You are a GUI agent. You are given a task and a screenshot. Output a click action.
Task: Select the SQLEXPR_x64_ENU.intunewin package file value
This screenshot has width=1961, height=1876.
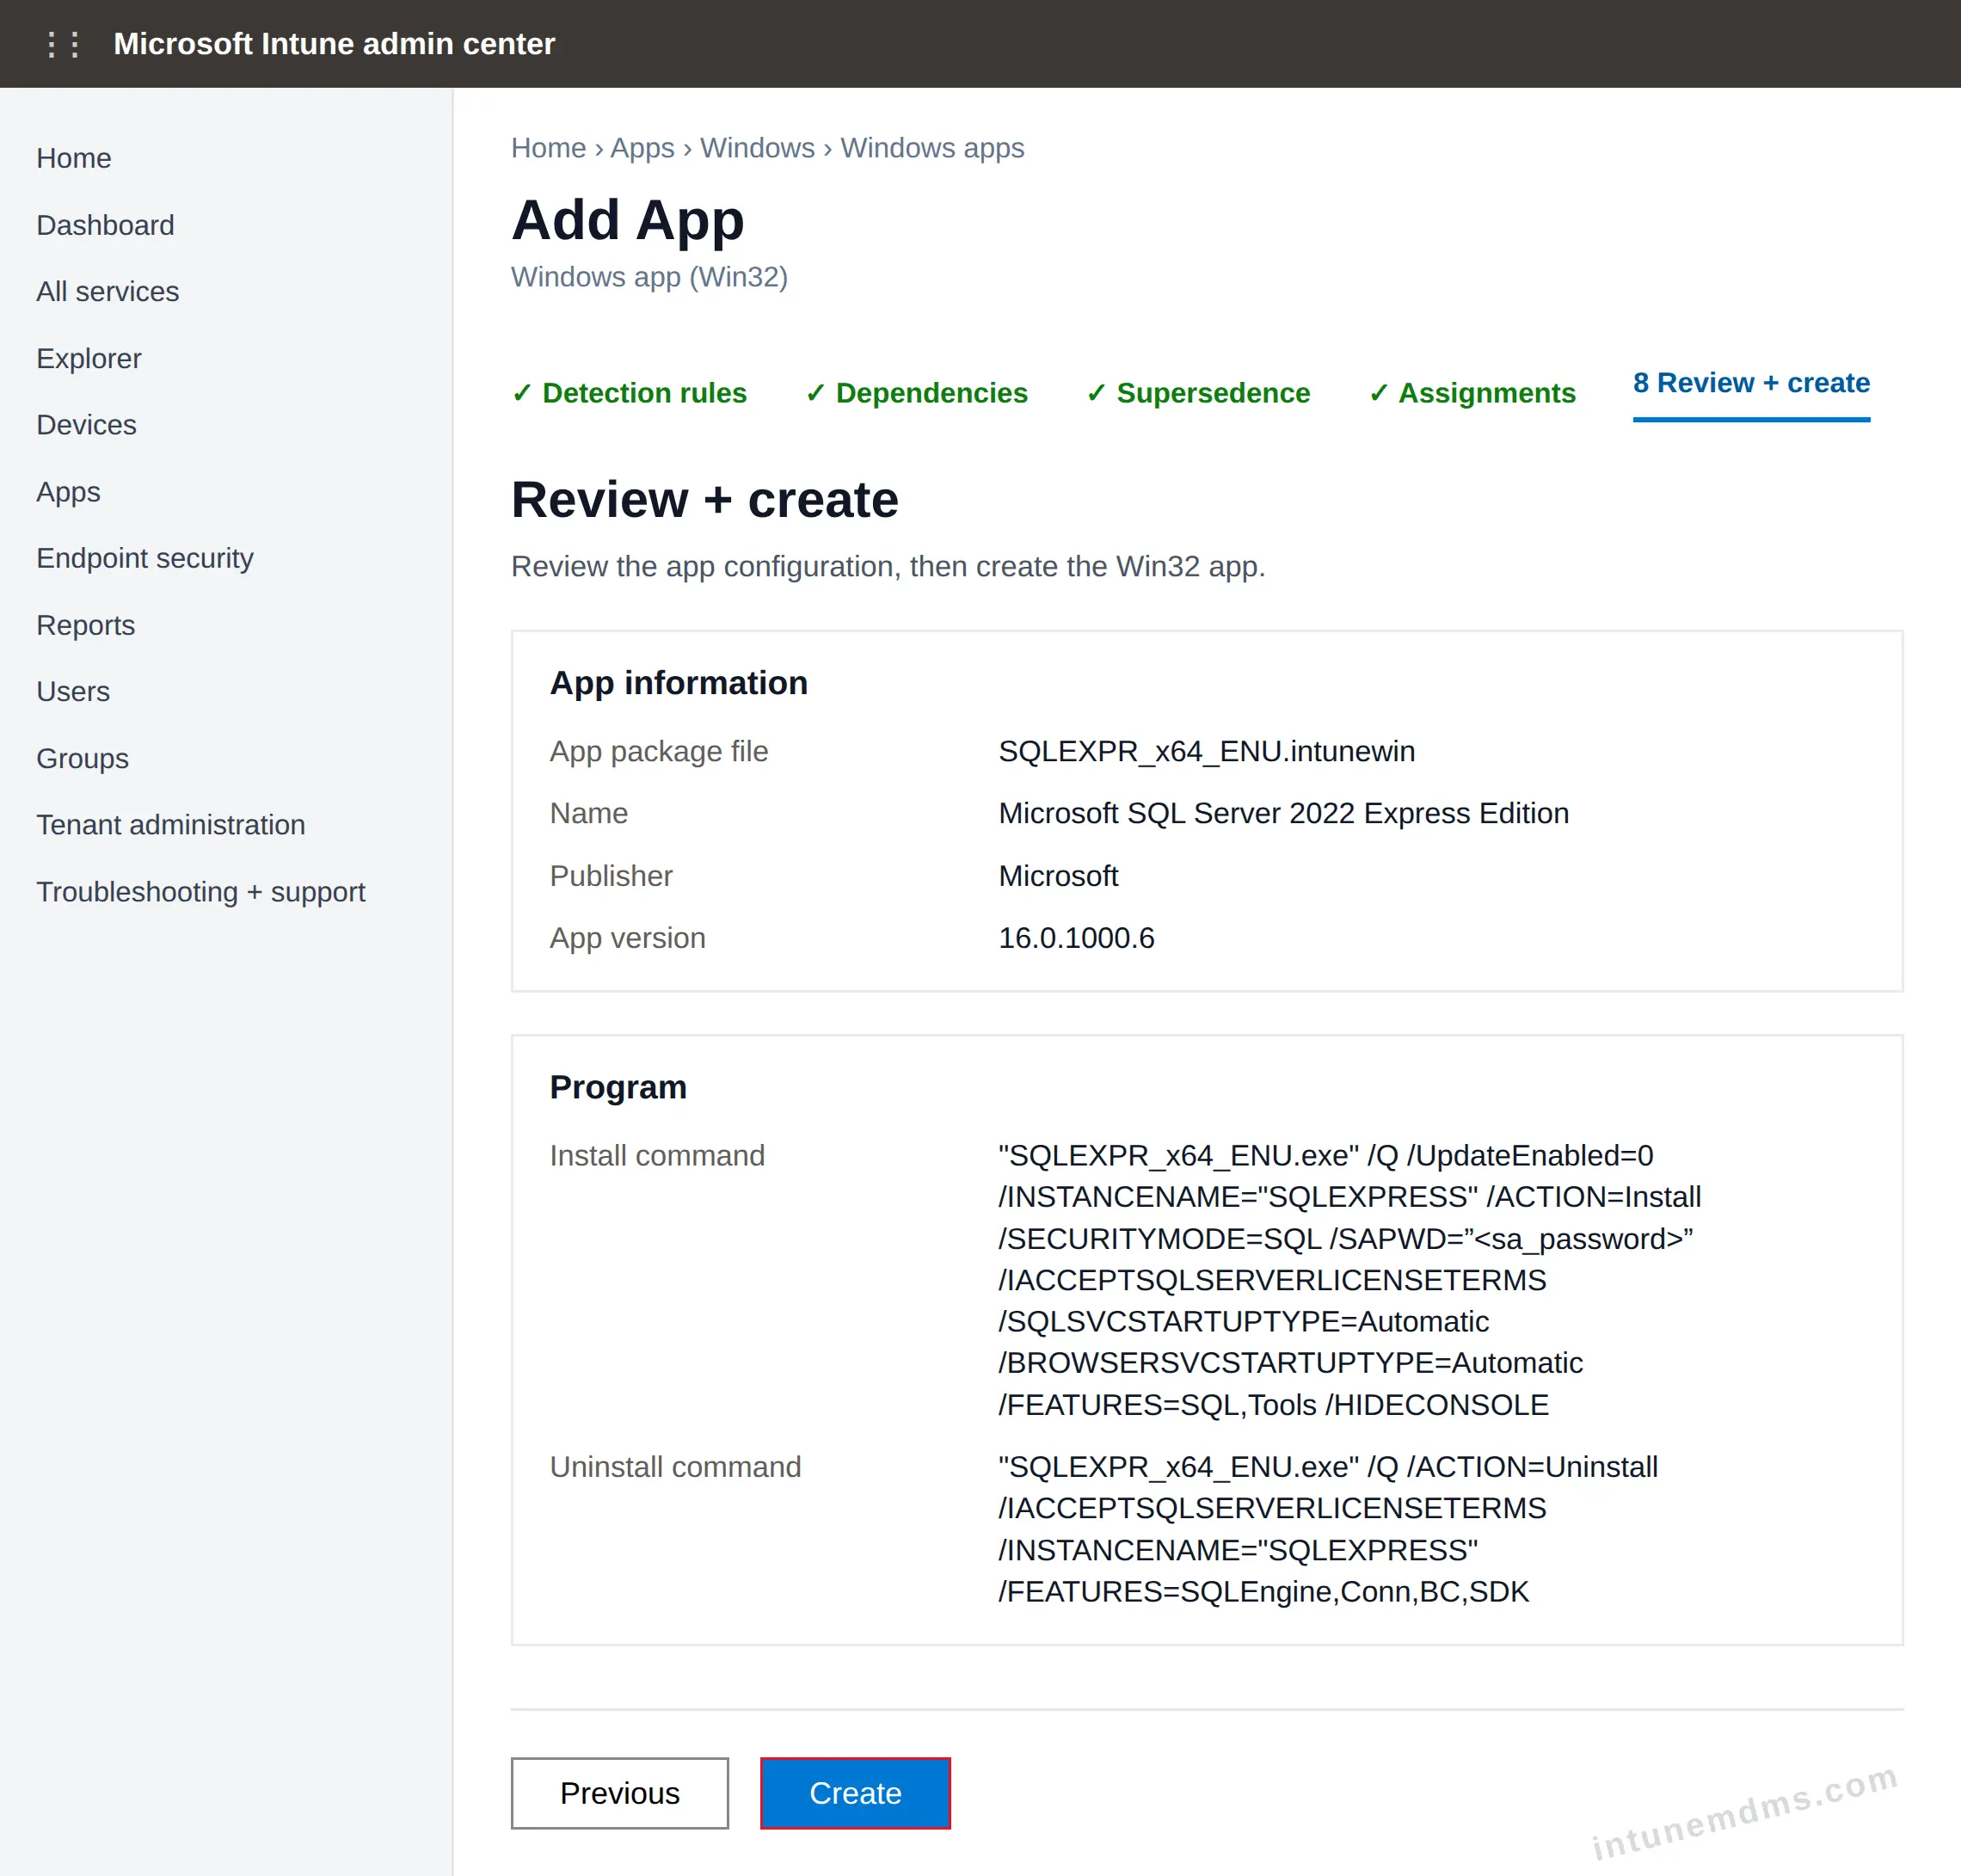(x=1206, y=751)
